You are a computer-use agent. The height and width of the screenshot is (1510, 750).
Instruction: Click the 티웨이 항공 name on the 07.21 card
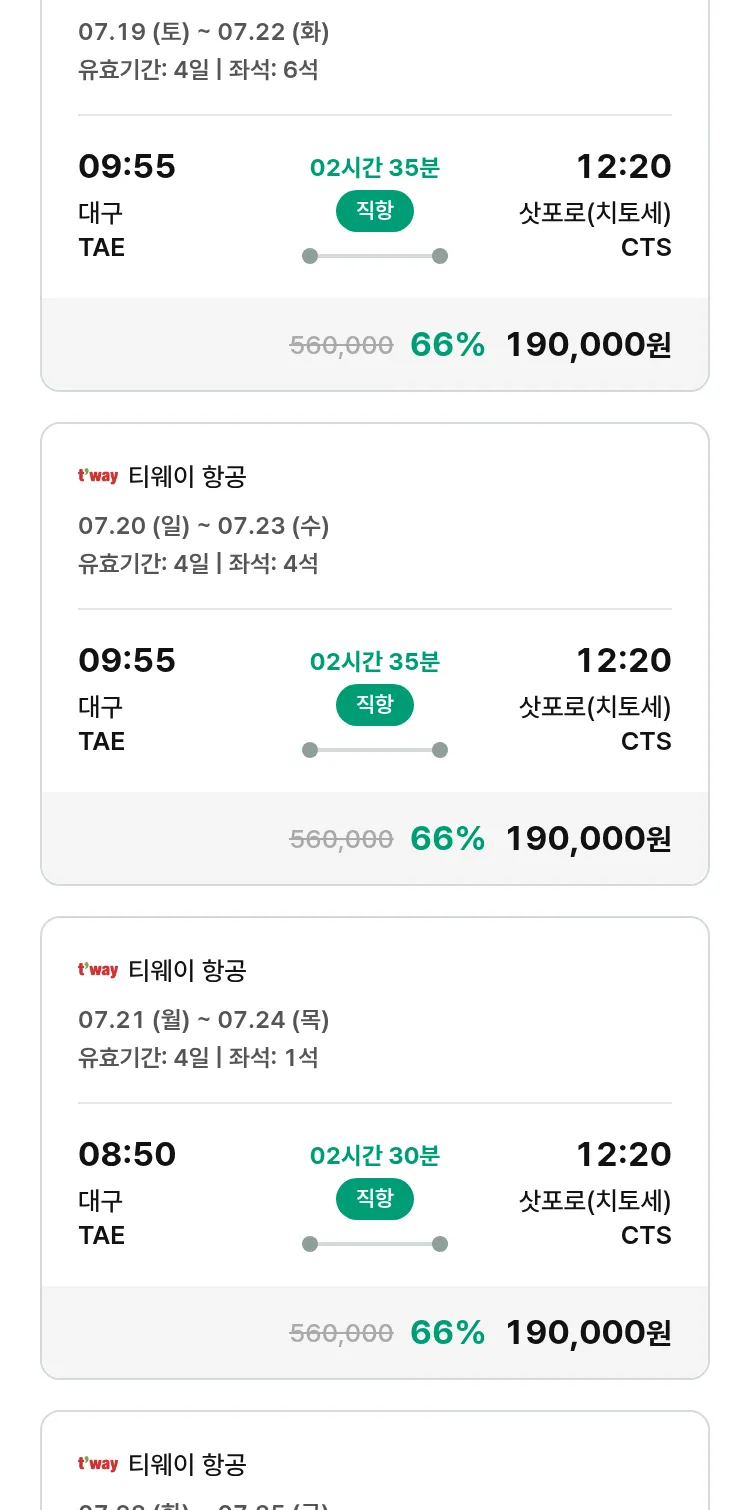click(187, 970)
